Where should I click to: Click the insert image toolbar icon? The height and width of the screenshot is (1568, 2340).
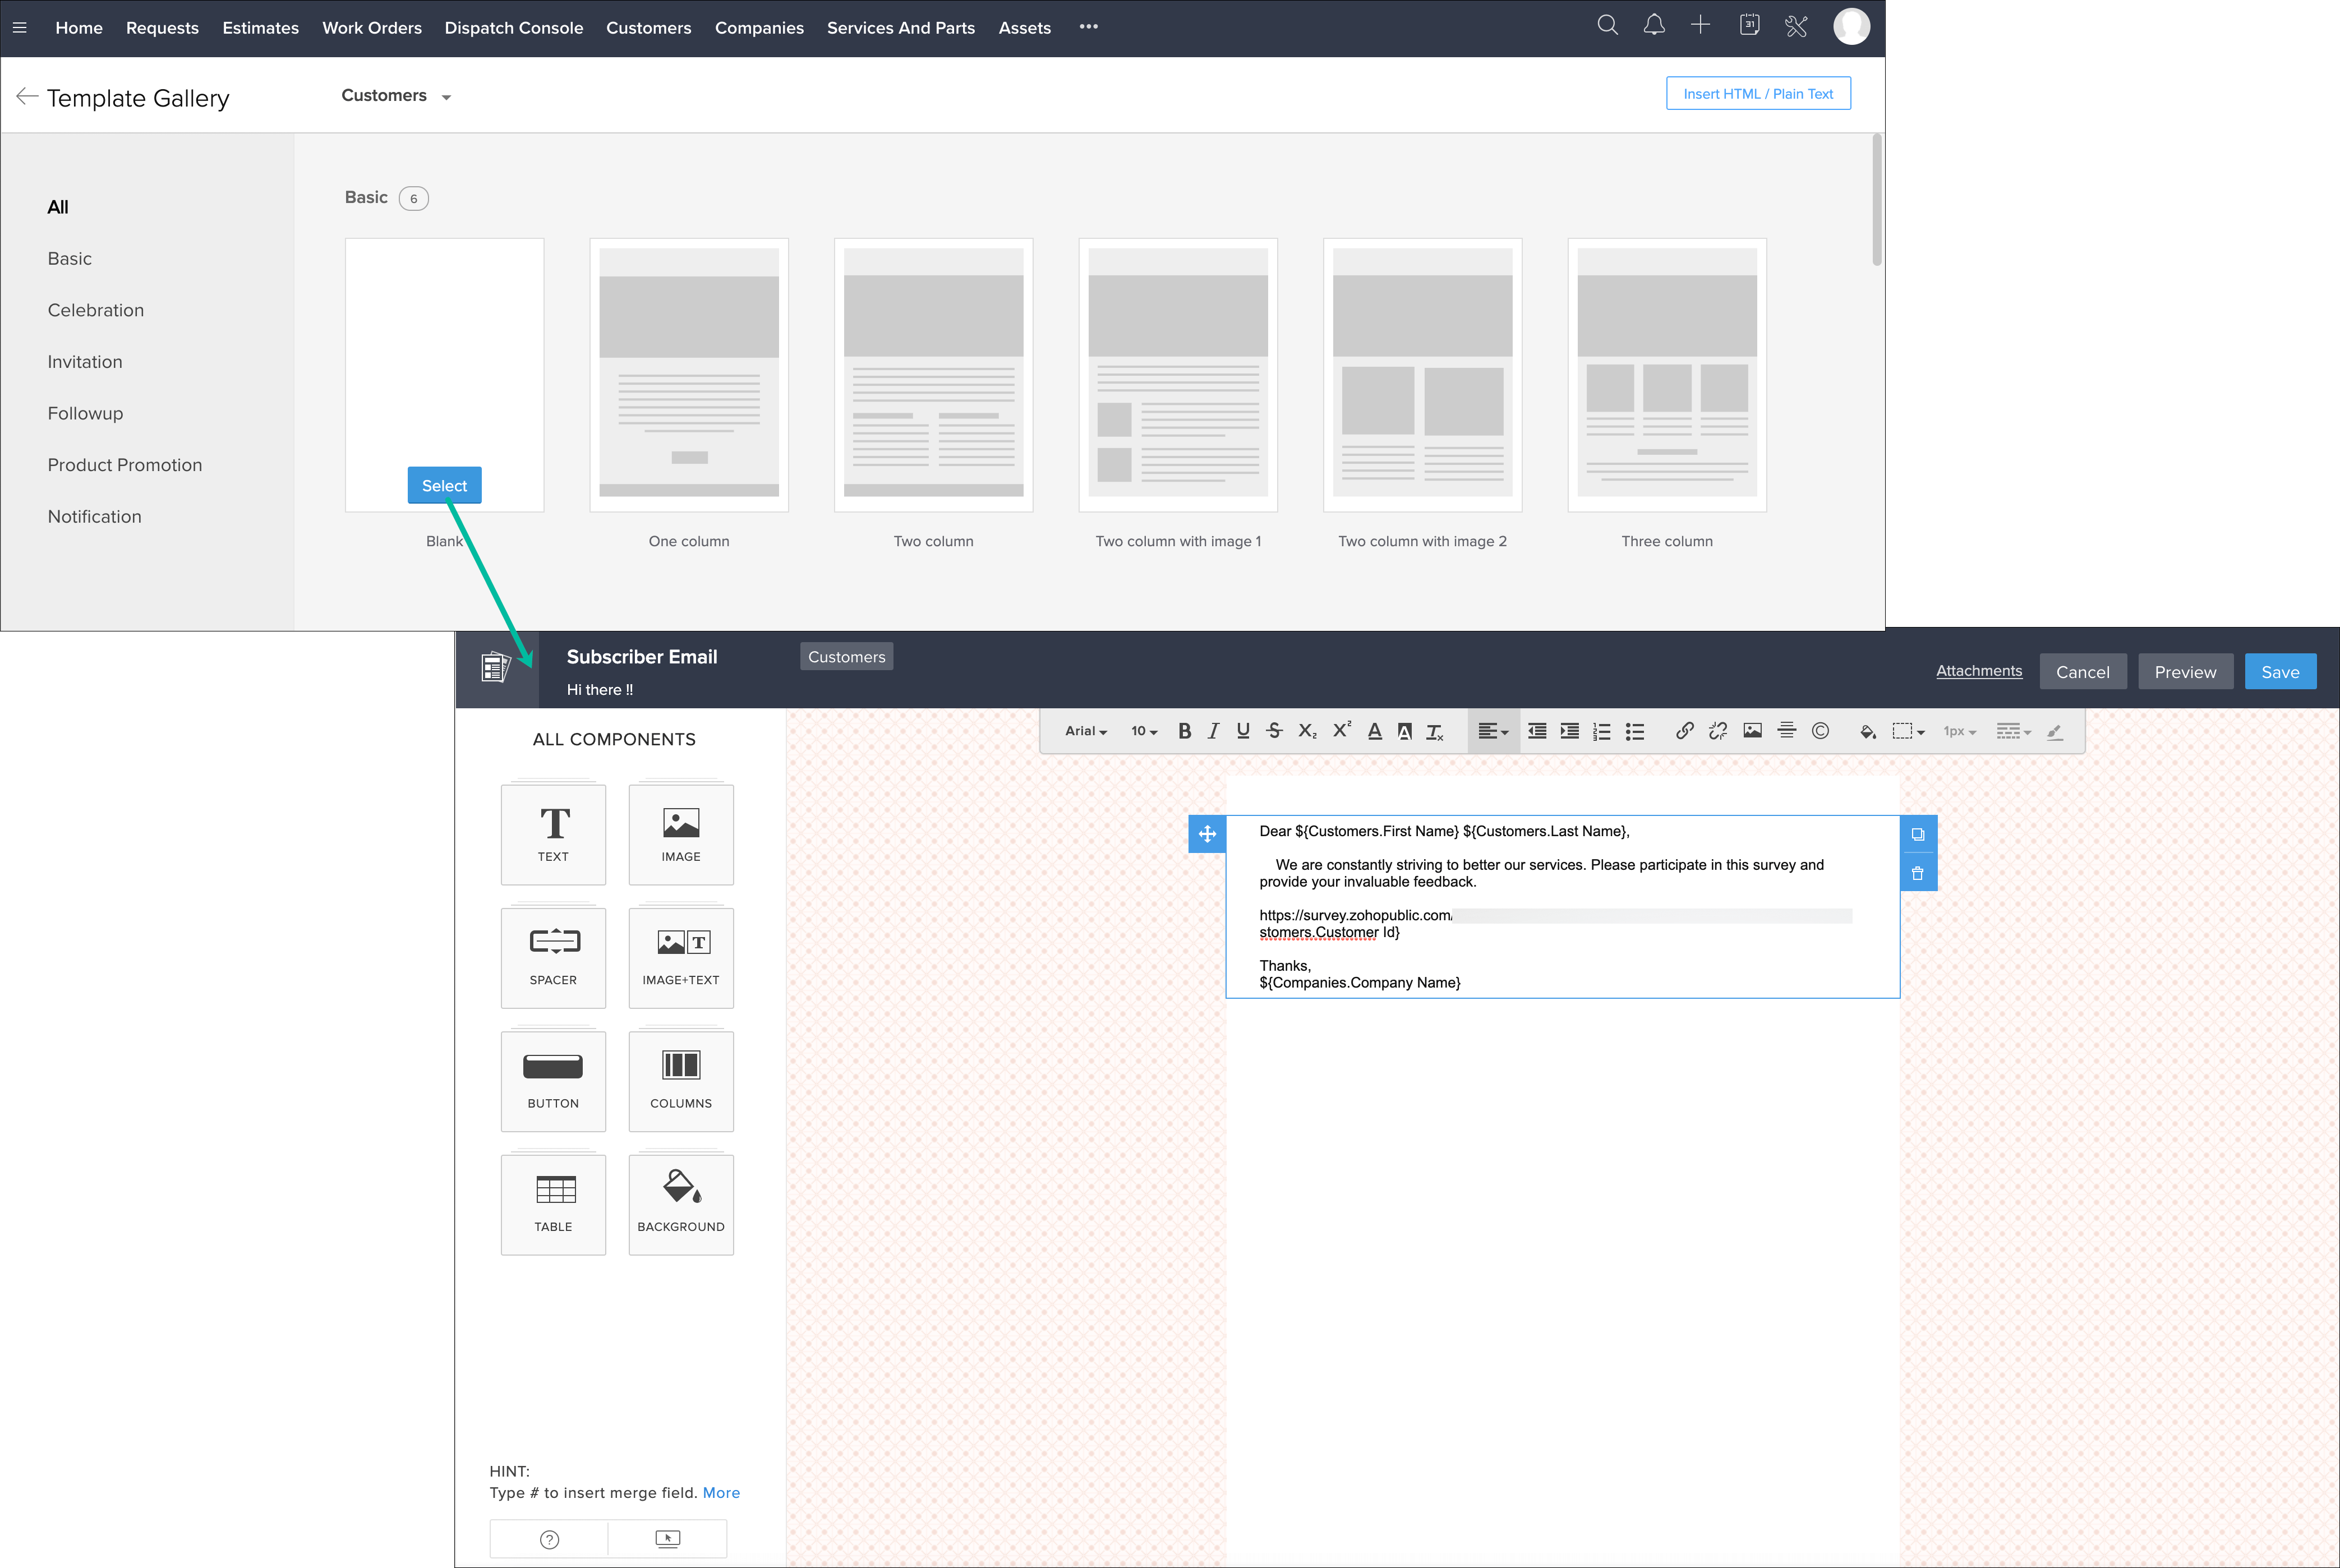click(1752, 731)
